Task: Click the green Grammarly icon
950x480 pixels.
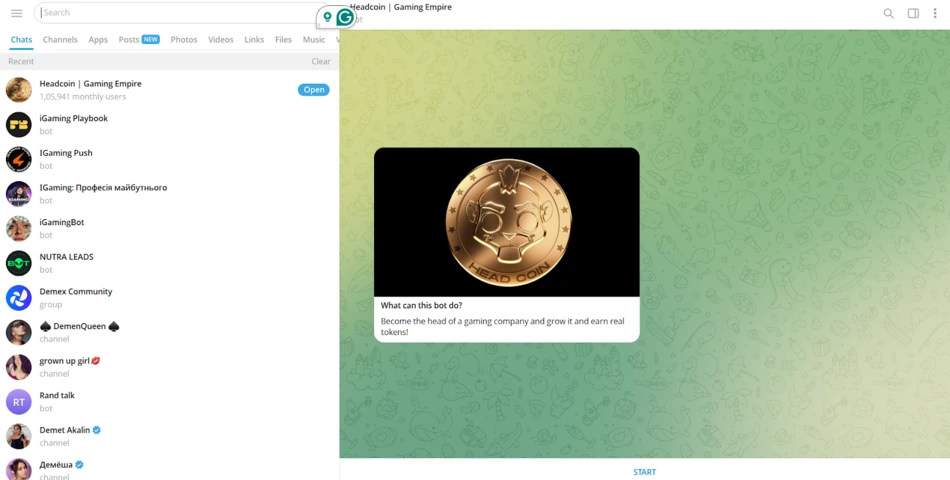Action: [x=345, y=17]
